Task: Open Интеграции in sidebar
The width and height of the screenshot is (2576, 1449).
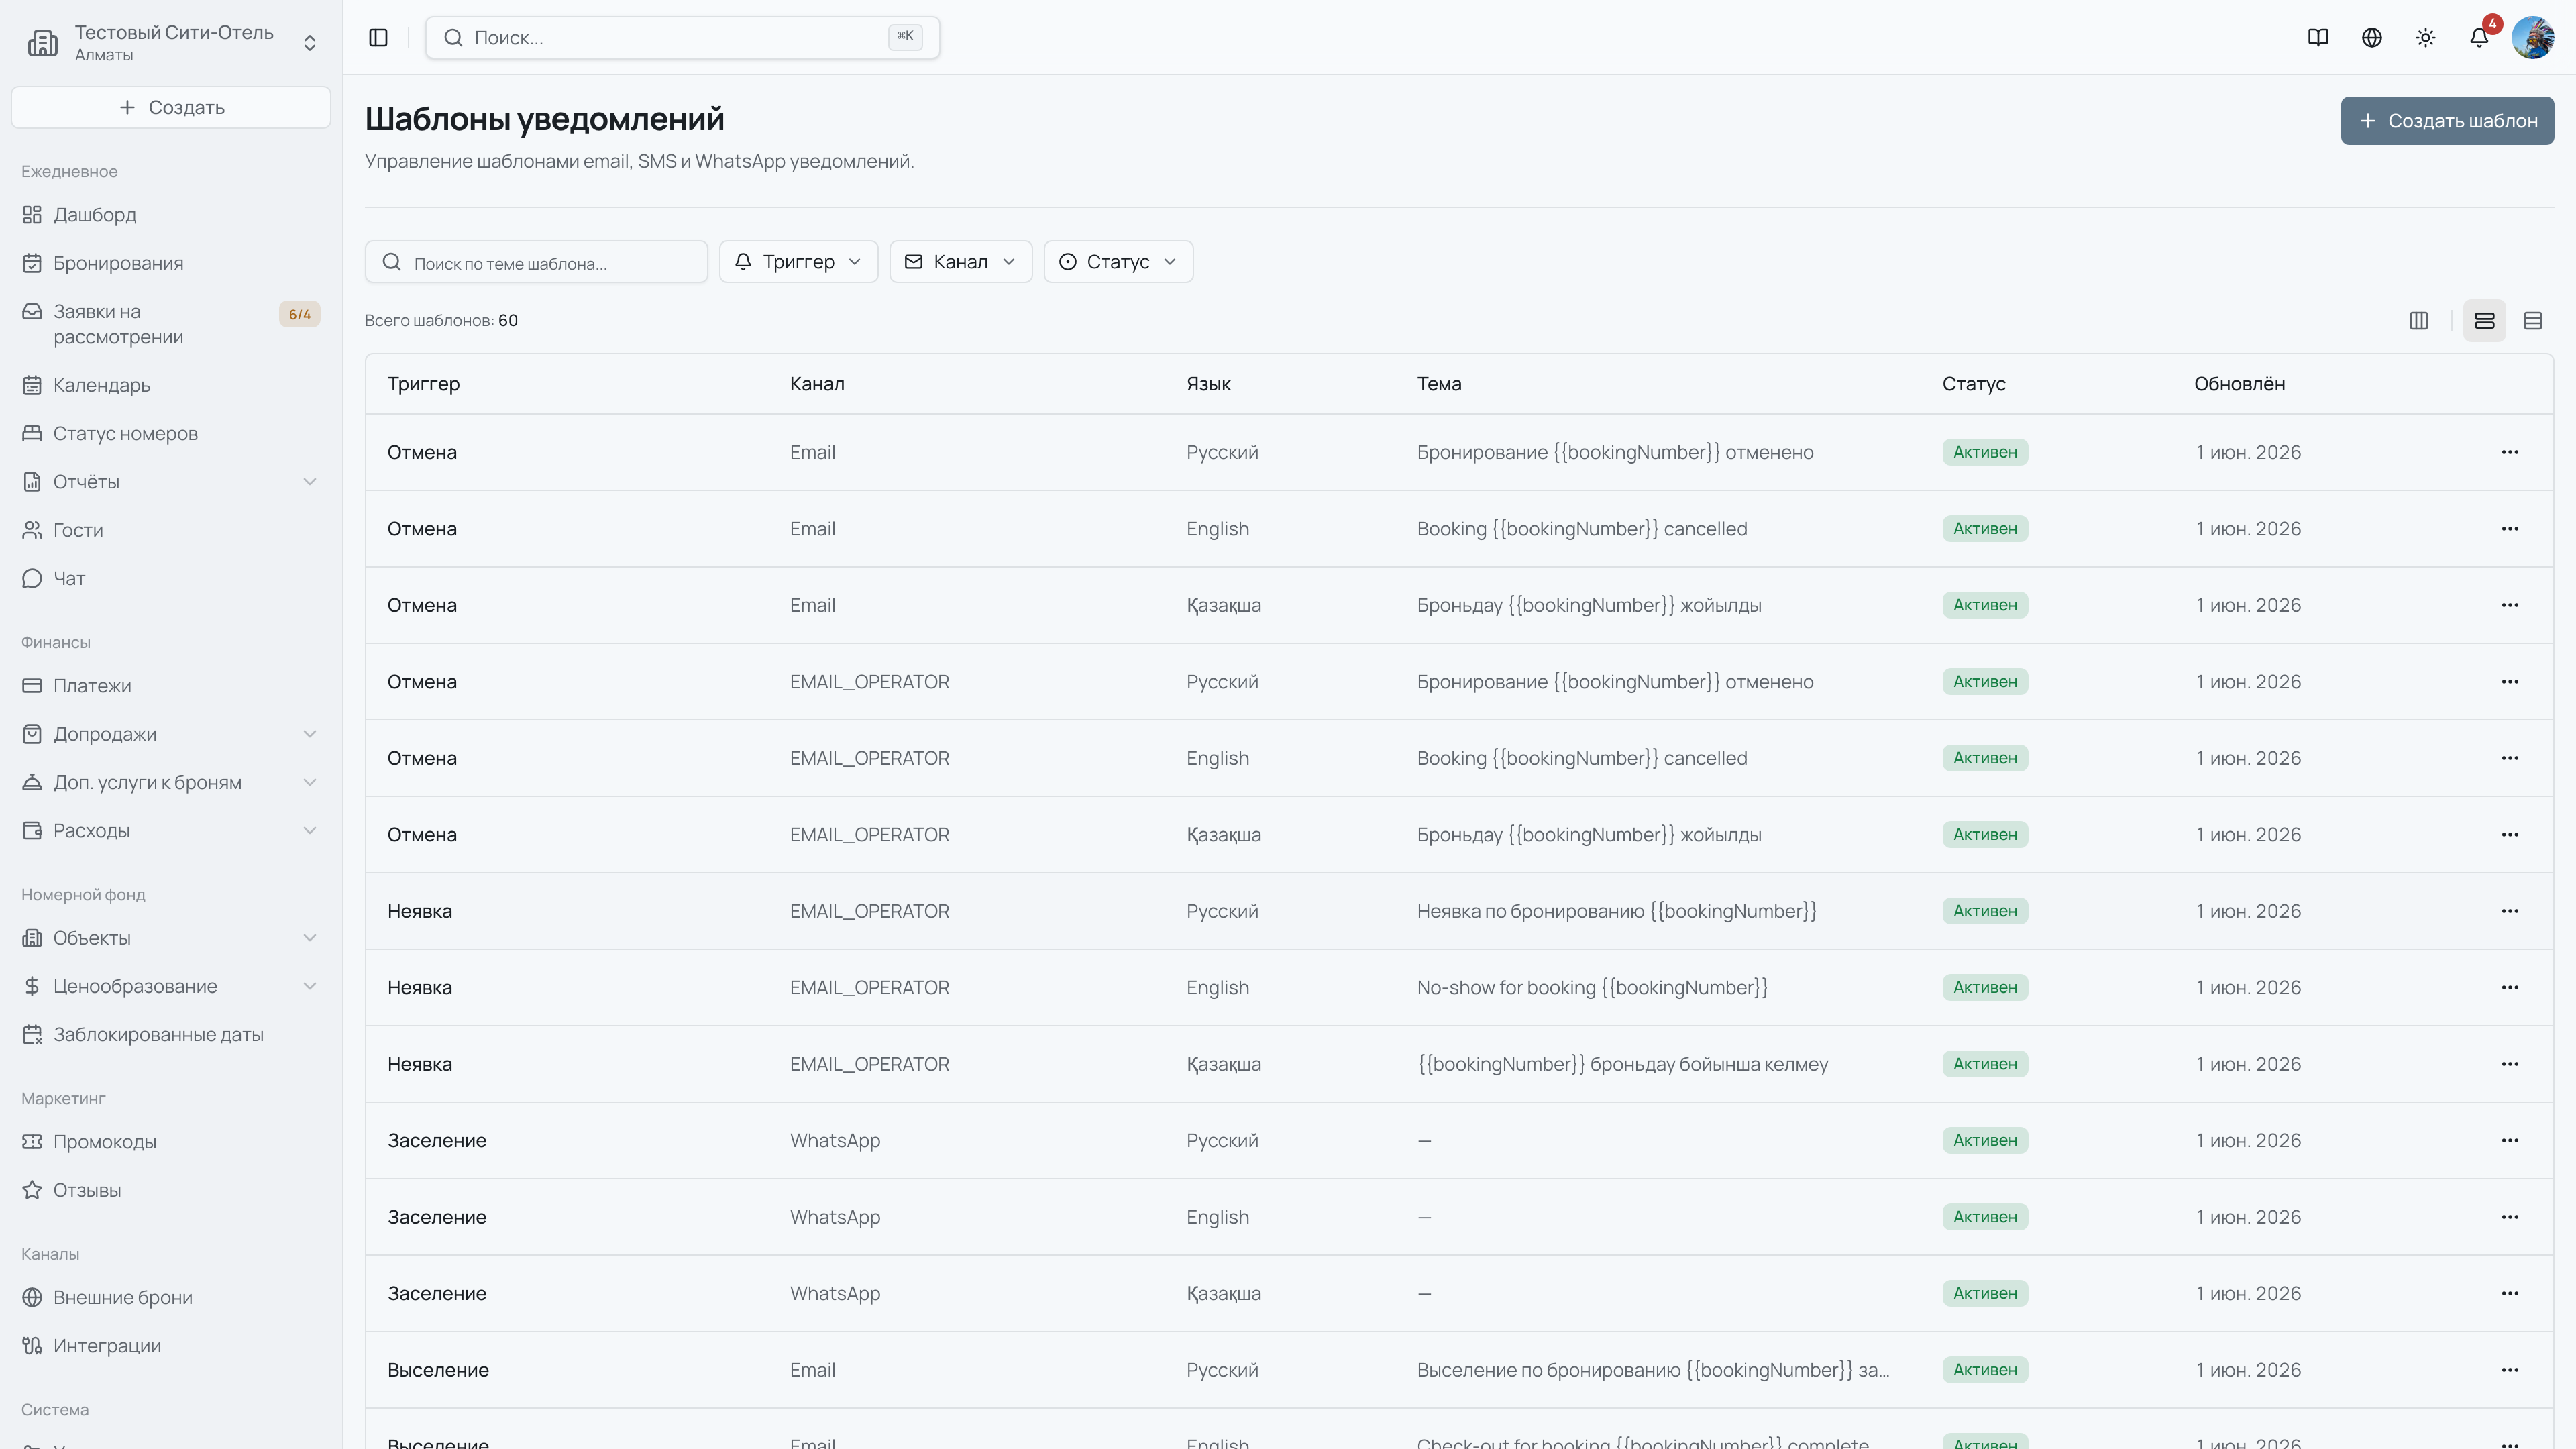Action: coord(171,1346)
